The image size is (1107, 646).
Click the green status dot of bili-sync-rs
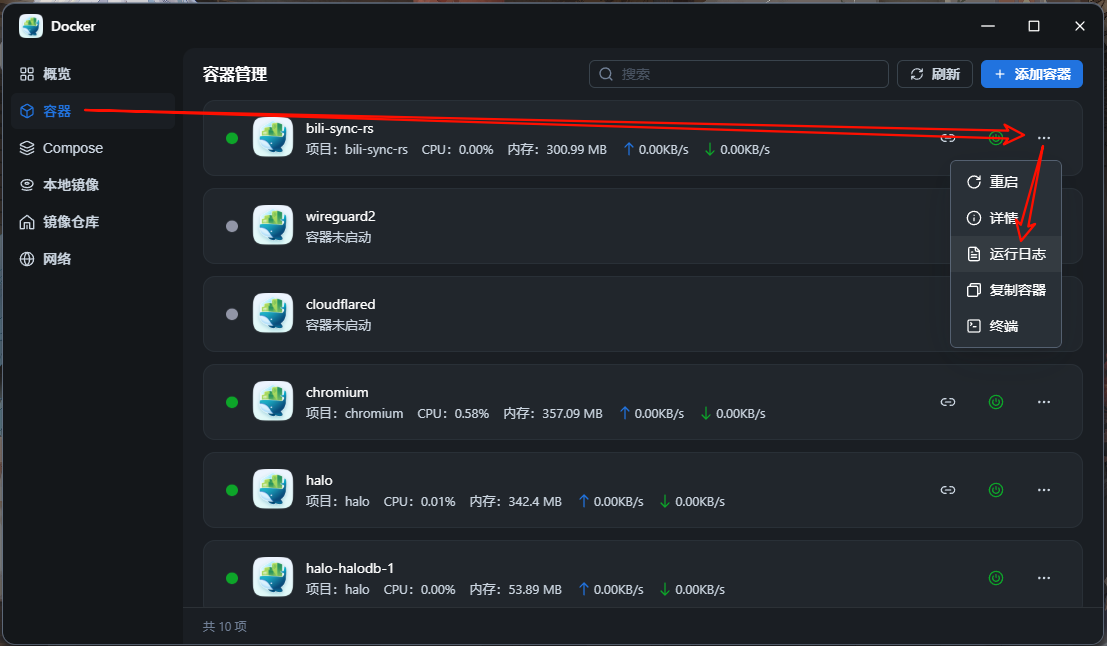pyautogui.click(x=232, y=138)
